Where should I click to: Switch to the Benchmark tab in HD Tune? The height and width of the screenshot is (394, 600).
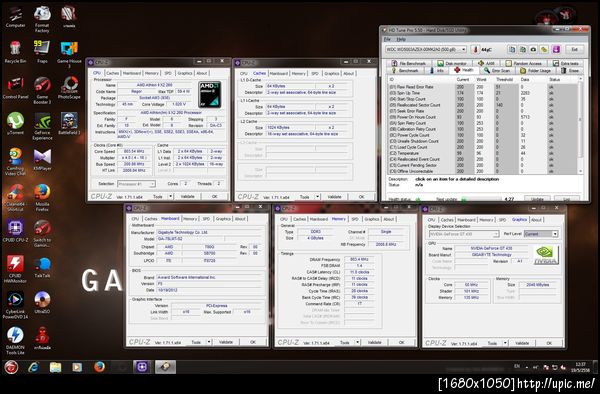tap(405, 71)
